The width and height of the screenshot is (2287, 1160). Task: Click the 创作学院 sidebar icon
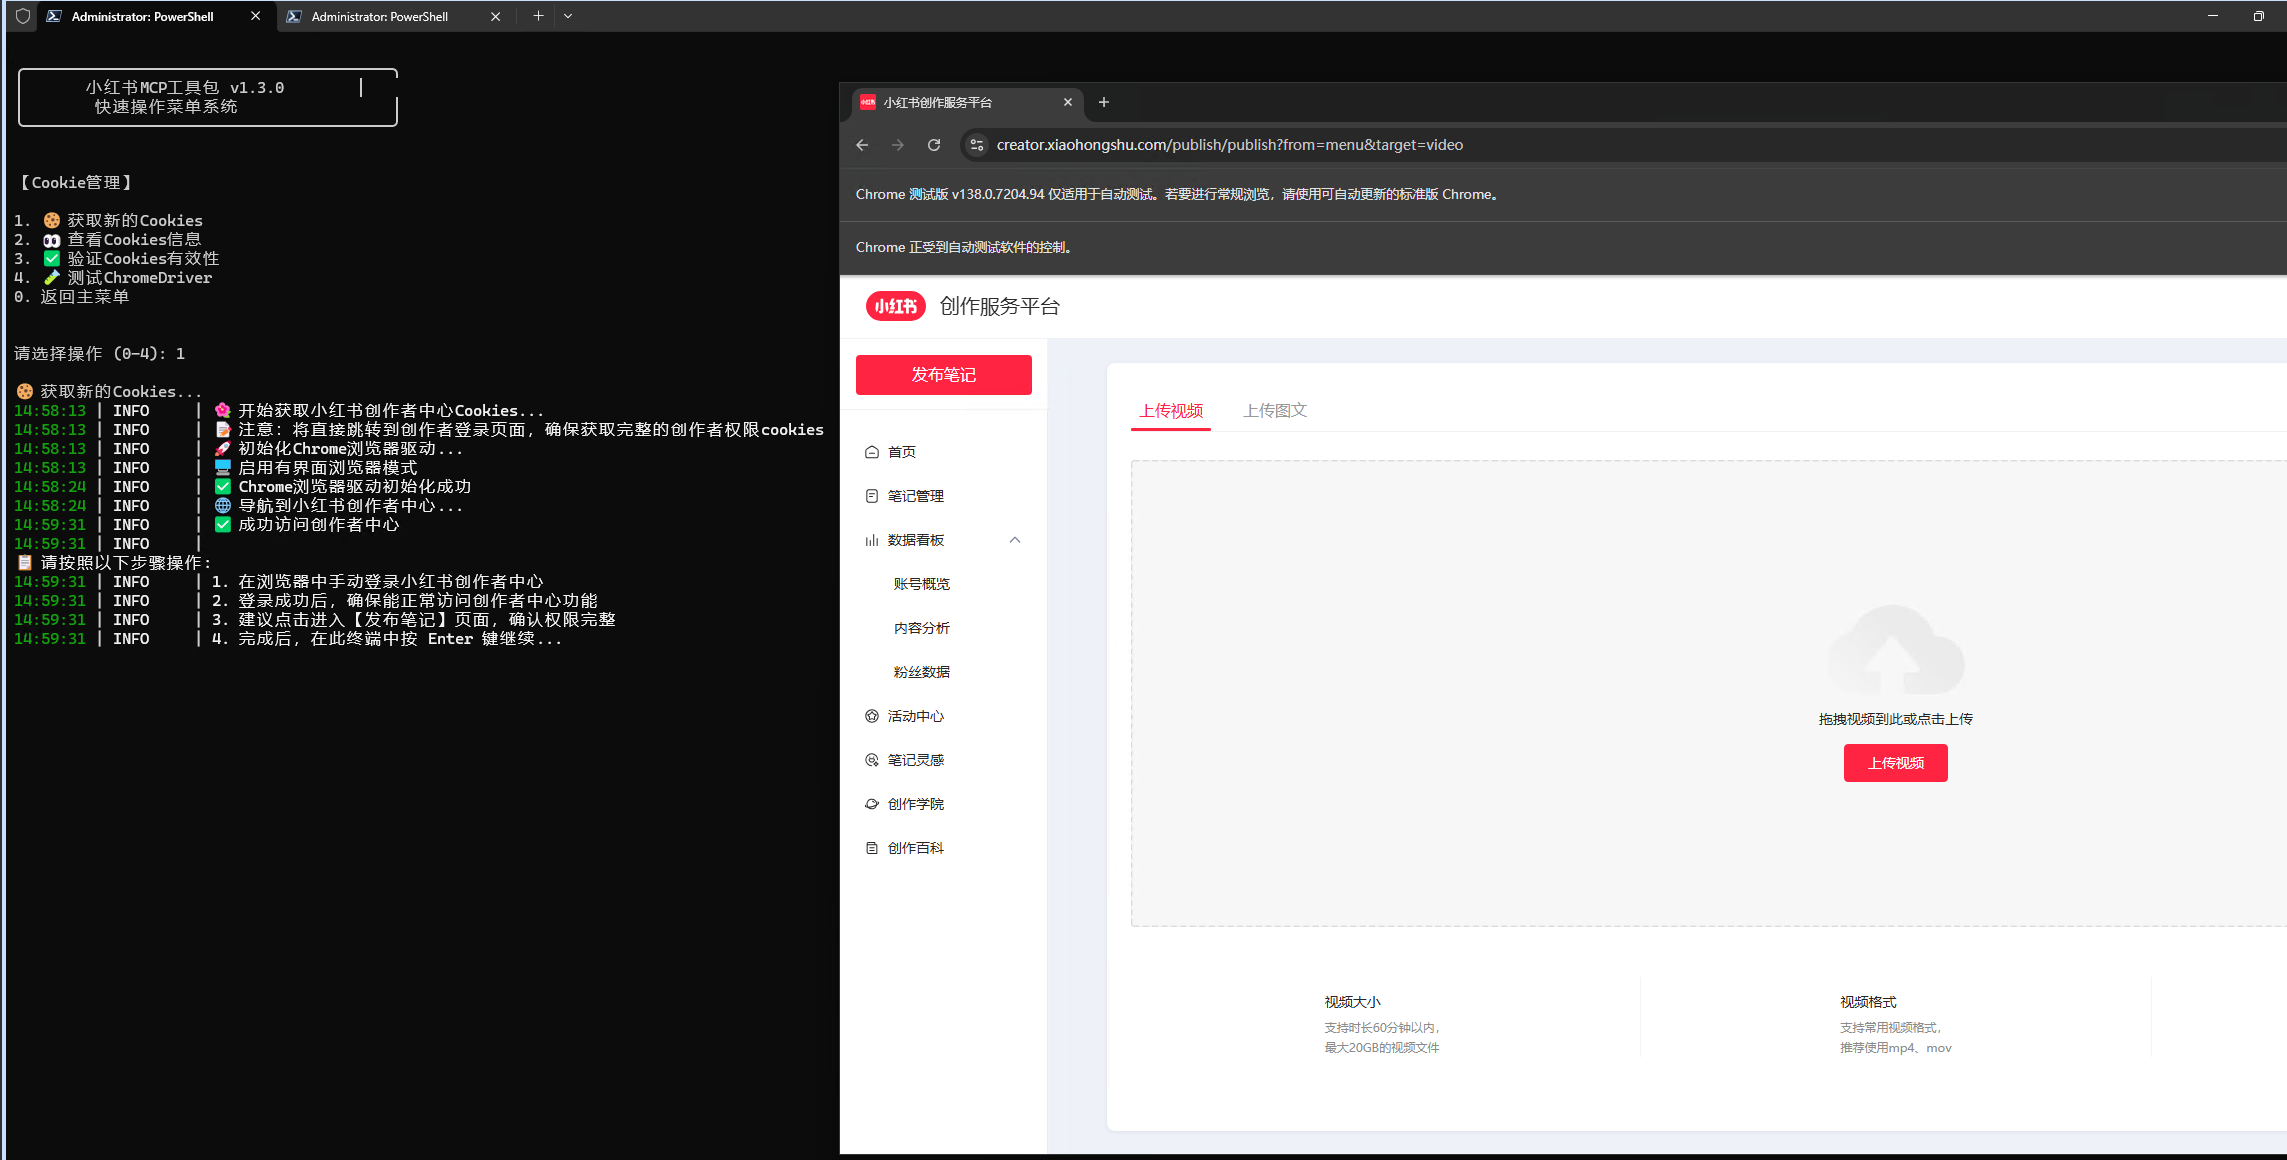[x=872, y=804]
